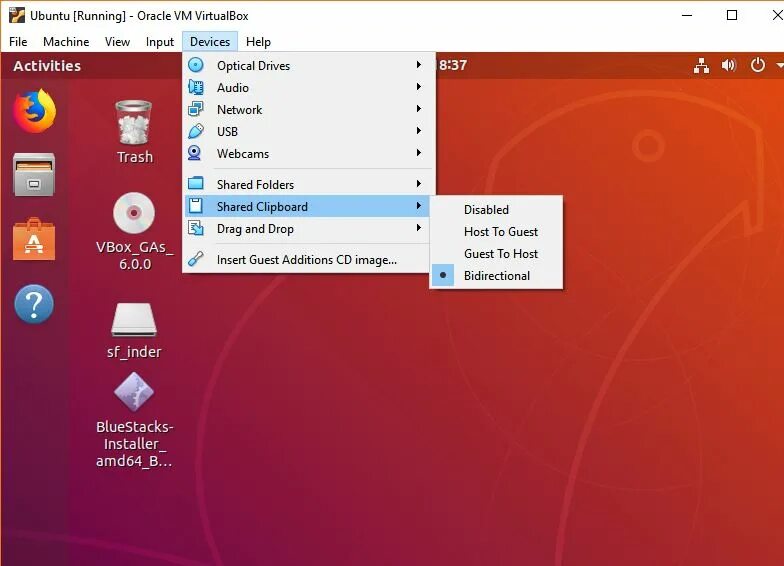Open the Input menu
784x566 pixels.
coord(160,42)
